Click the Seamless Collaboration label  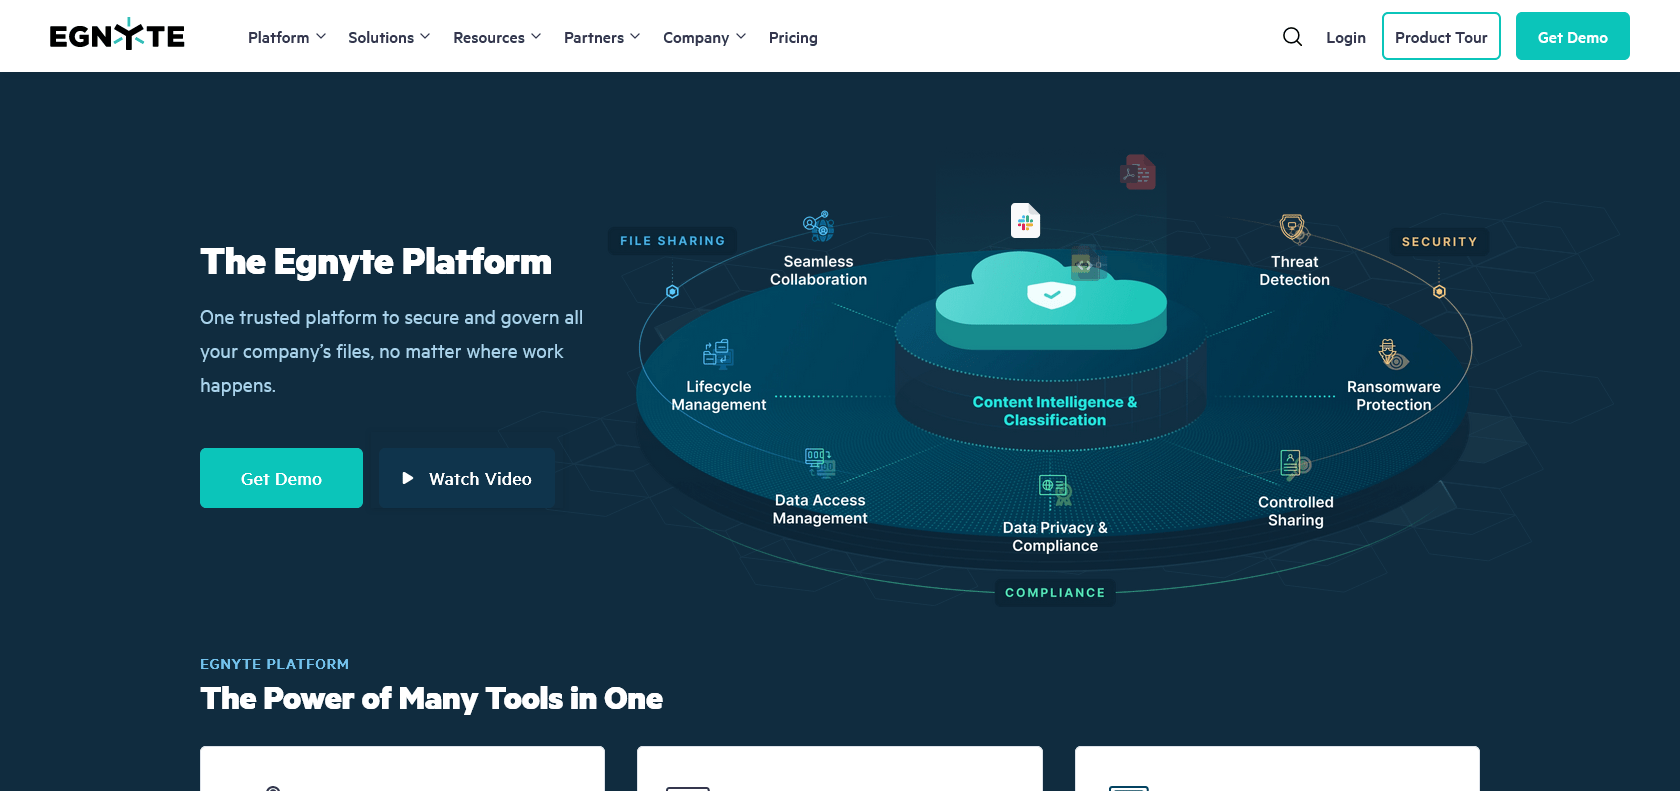pos(818,270)
